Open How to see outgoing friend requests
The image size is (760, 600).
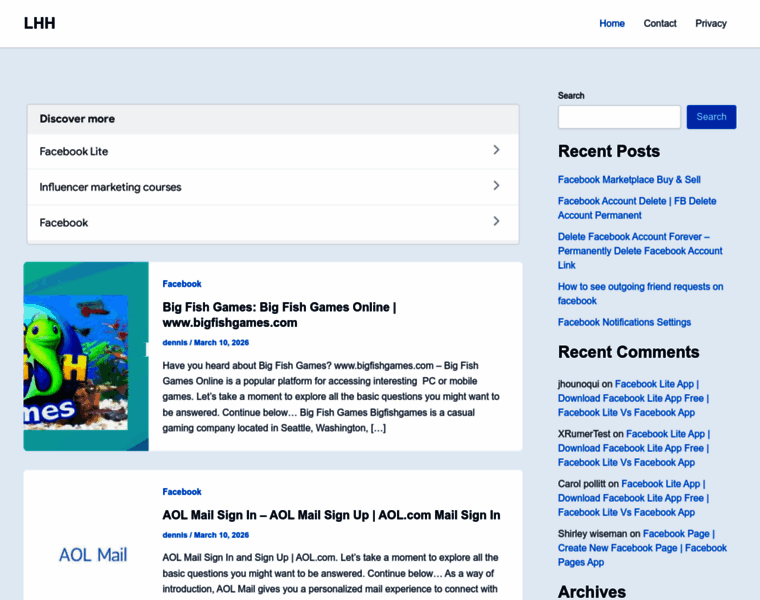point(640,294)
